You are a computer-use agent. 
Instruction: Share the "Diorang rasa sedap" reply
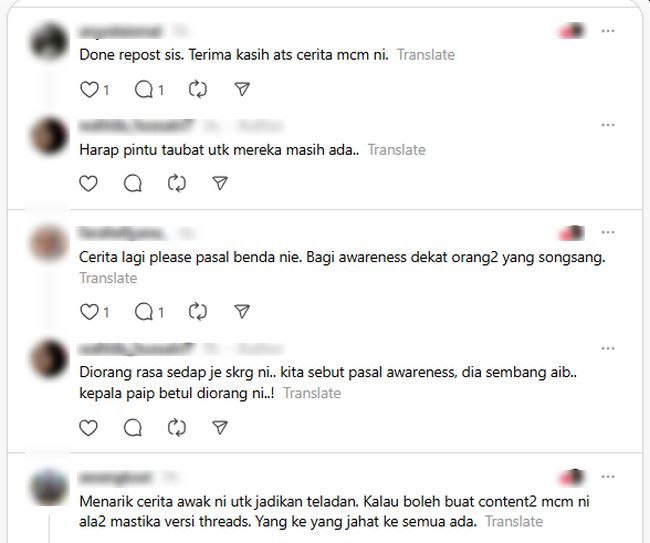click(x=220, y=428)
